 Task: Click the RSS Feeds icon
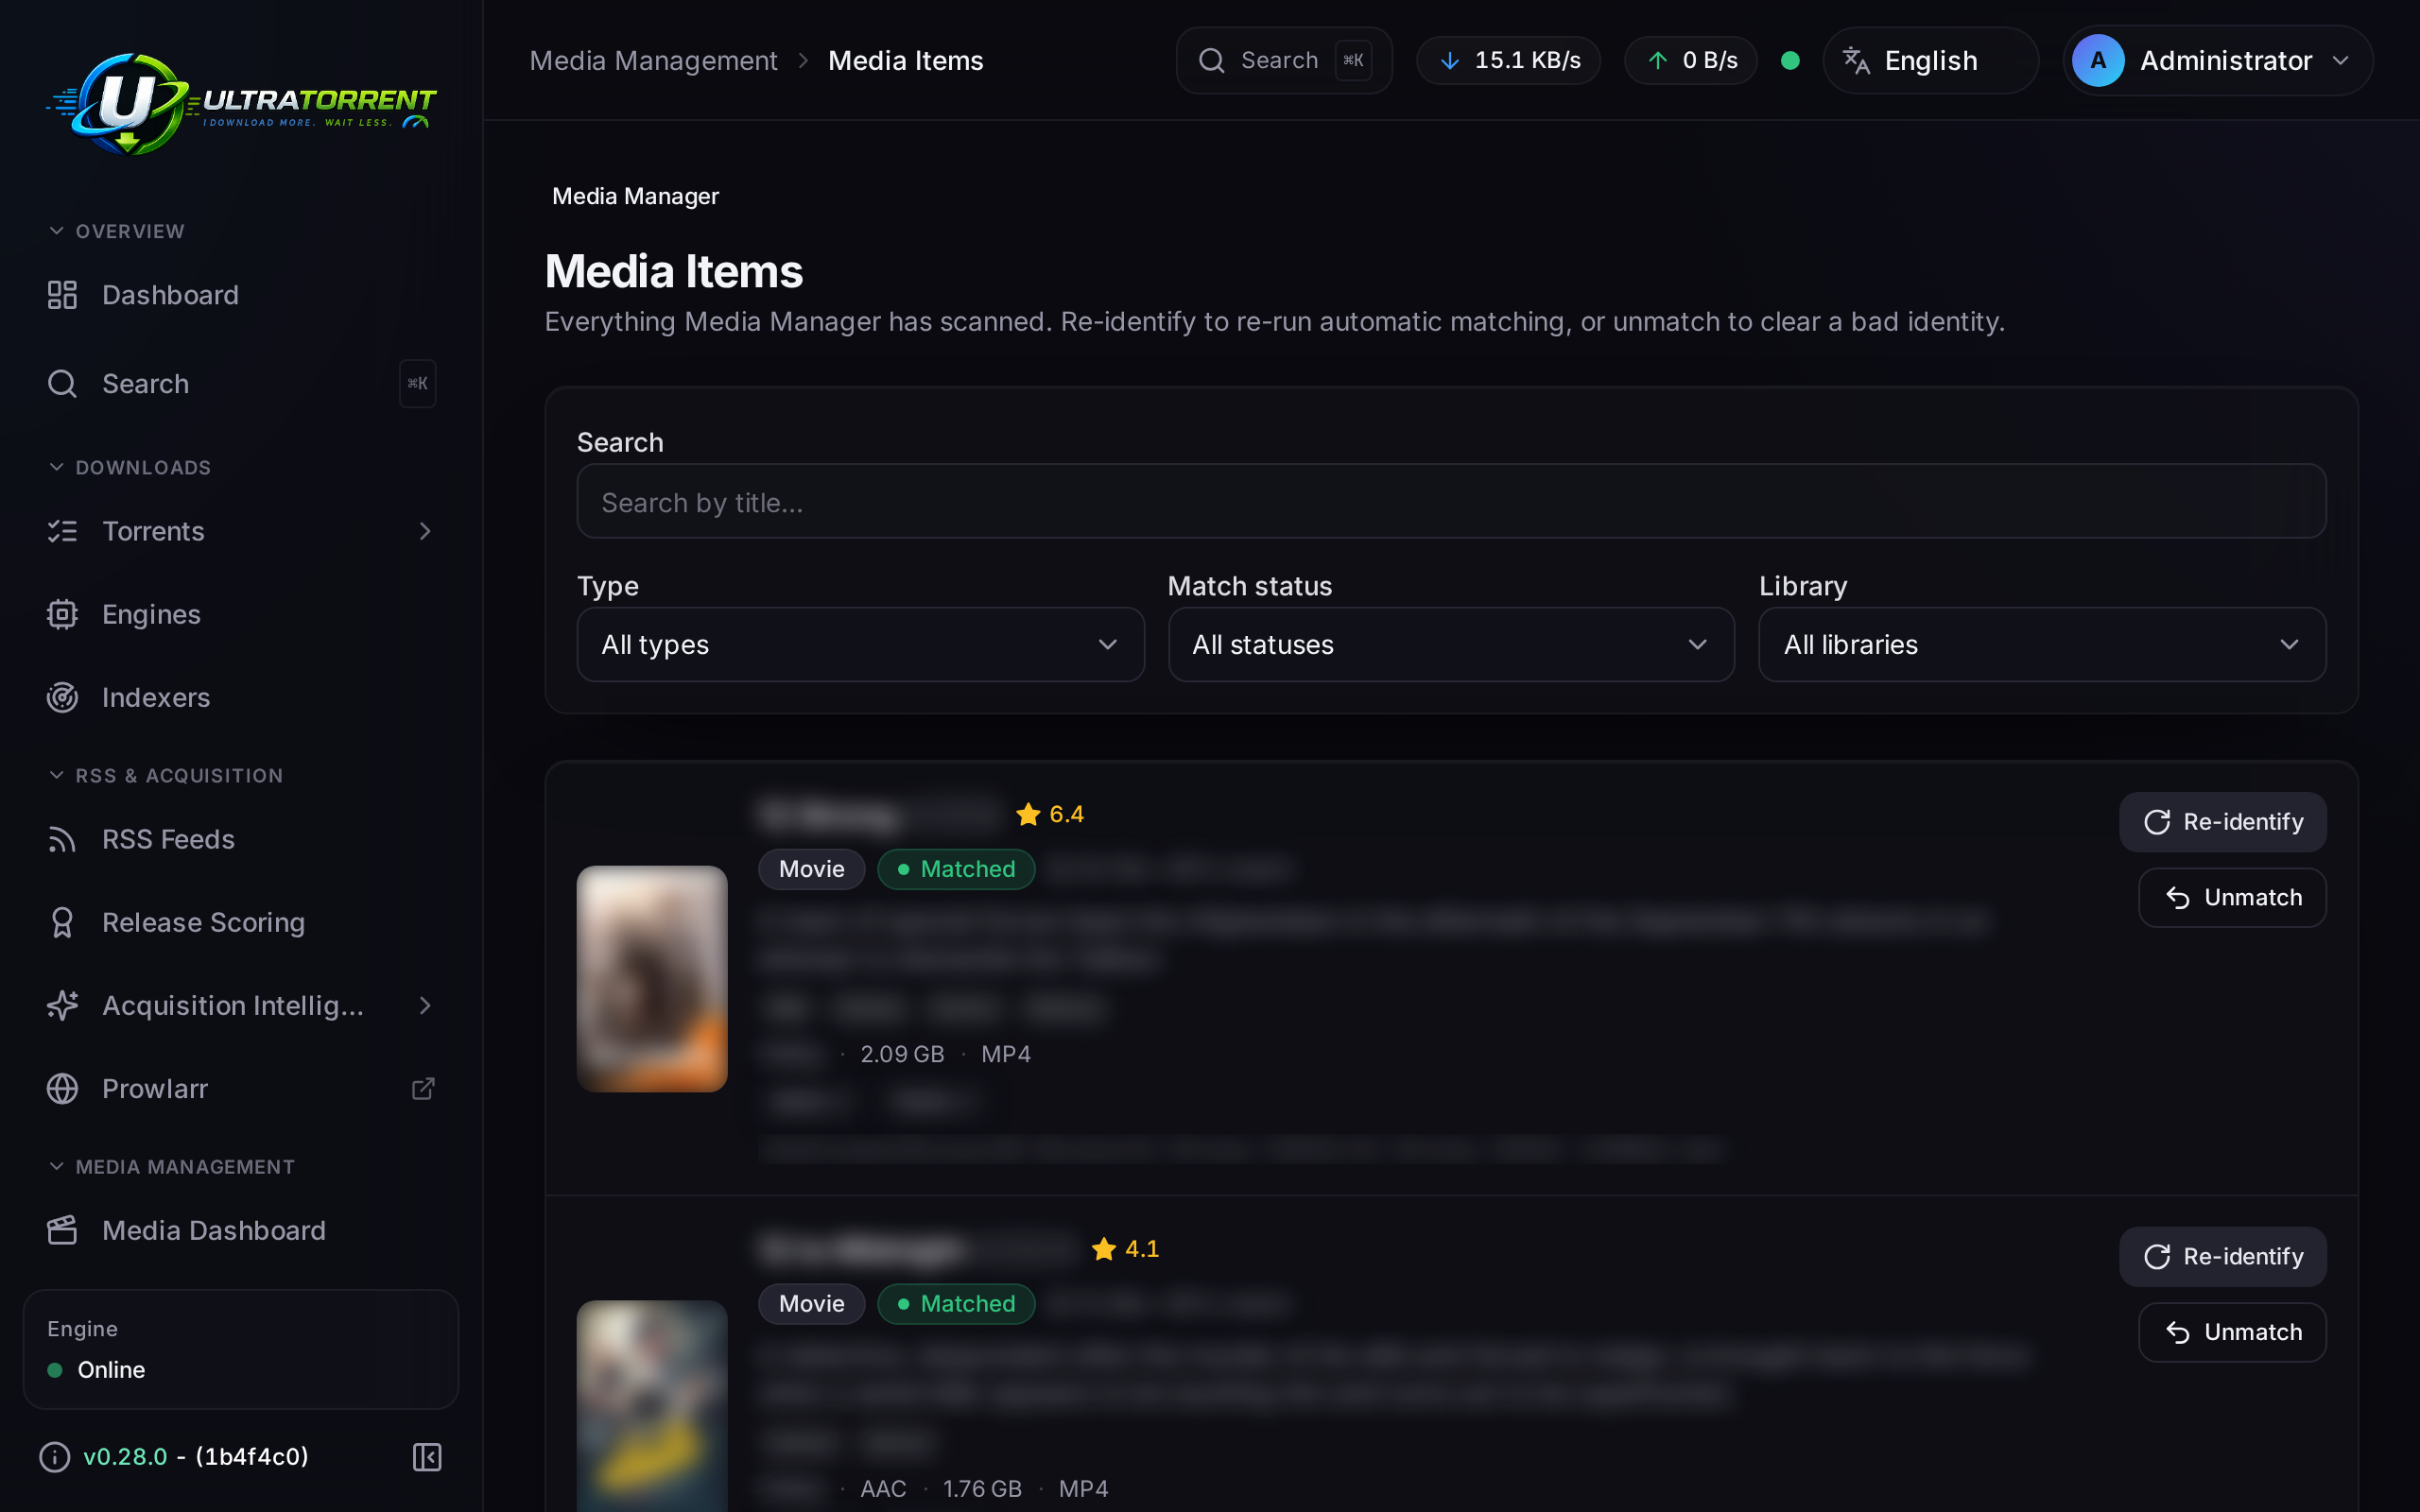(62, 839)
